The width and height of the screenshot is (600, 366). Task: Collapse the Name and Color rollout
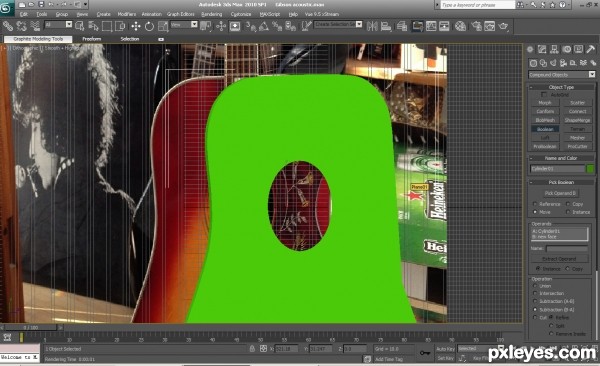[561, 158]
